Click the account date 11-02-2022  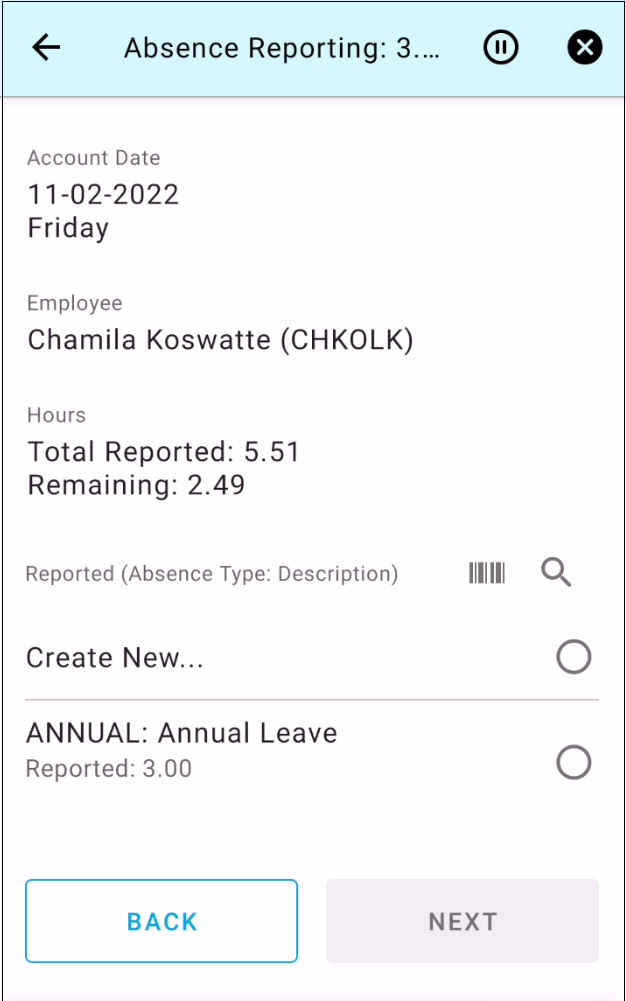(103, 194)
